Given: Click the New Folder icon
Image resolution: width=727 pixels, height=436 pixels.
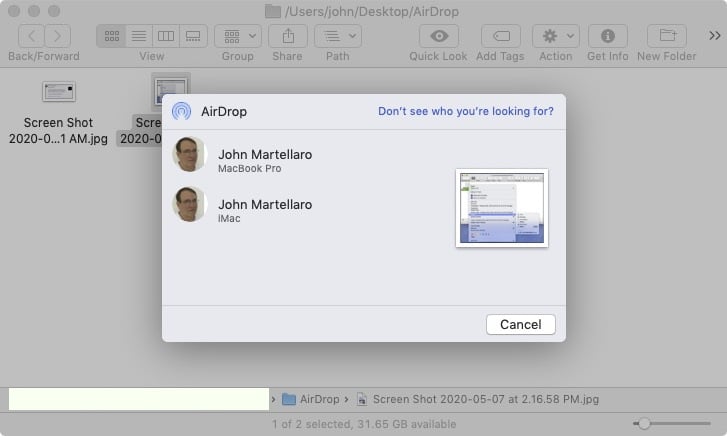Looking at the screenshot, I should pyautogui.click(x=667, y=36).
